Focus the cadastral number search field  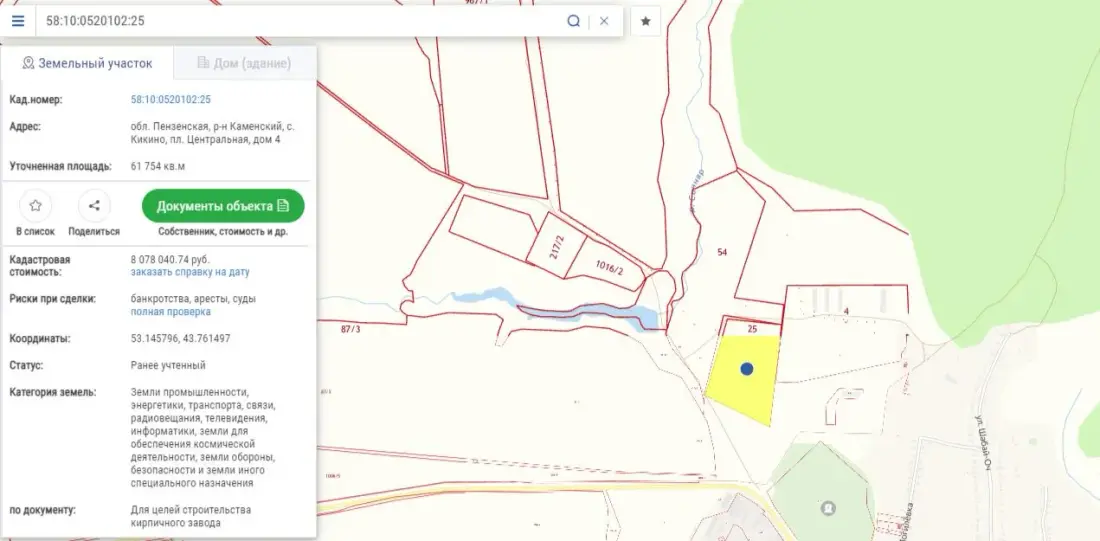302,21
